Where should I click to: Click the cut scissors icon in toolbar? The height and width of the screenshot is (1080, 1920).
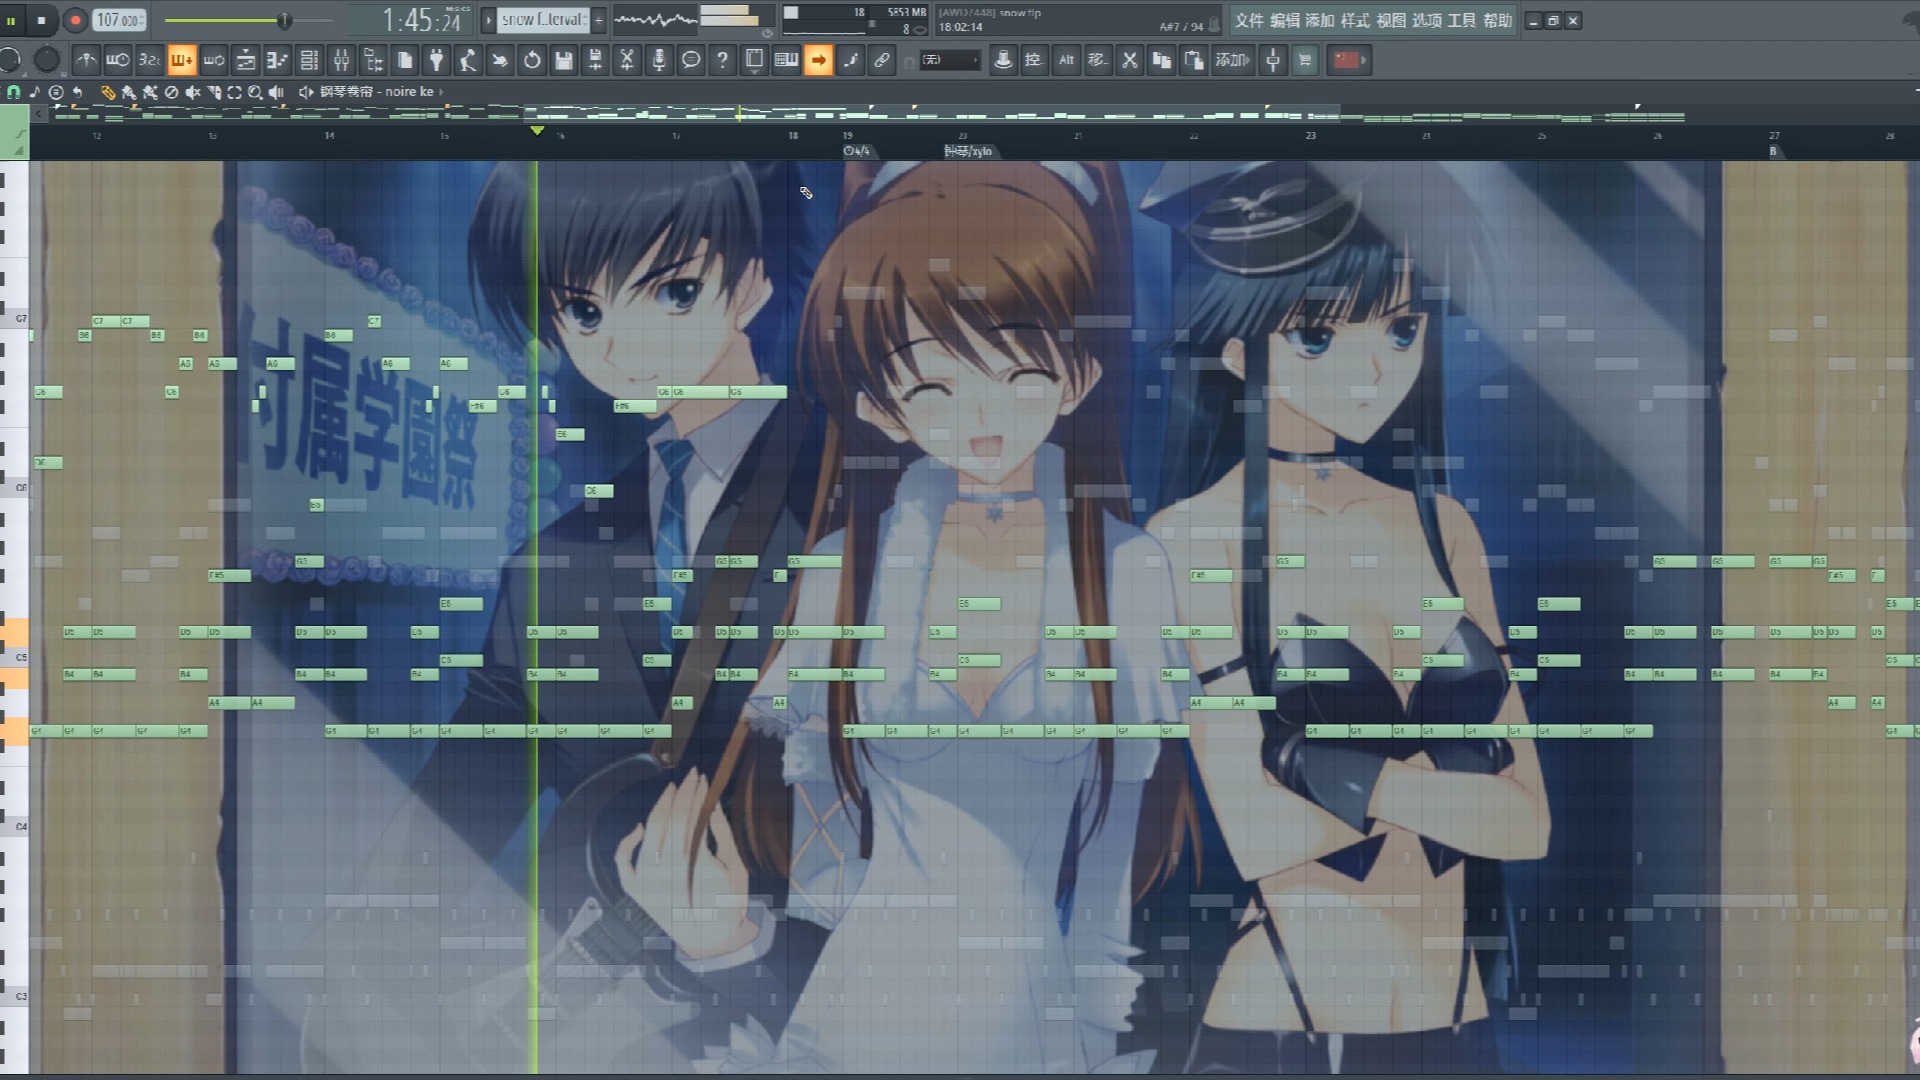click(1130, 61)
